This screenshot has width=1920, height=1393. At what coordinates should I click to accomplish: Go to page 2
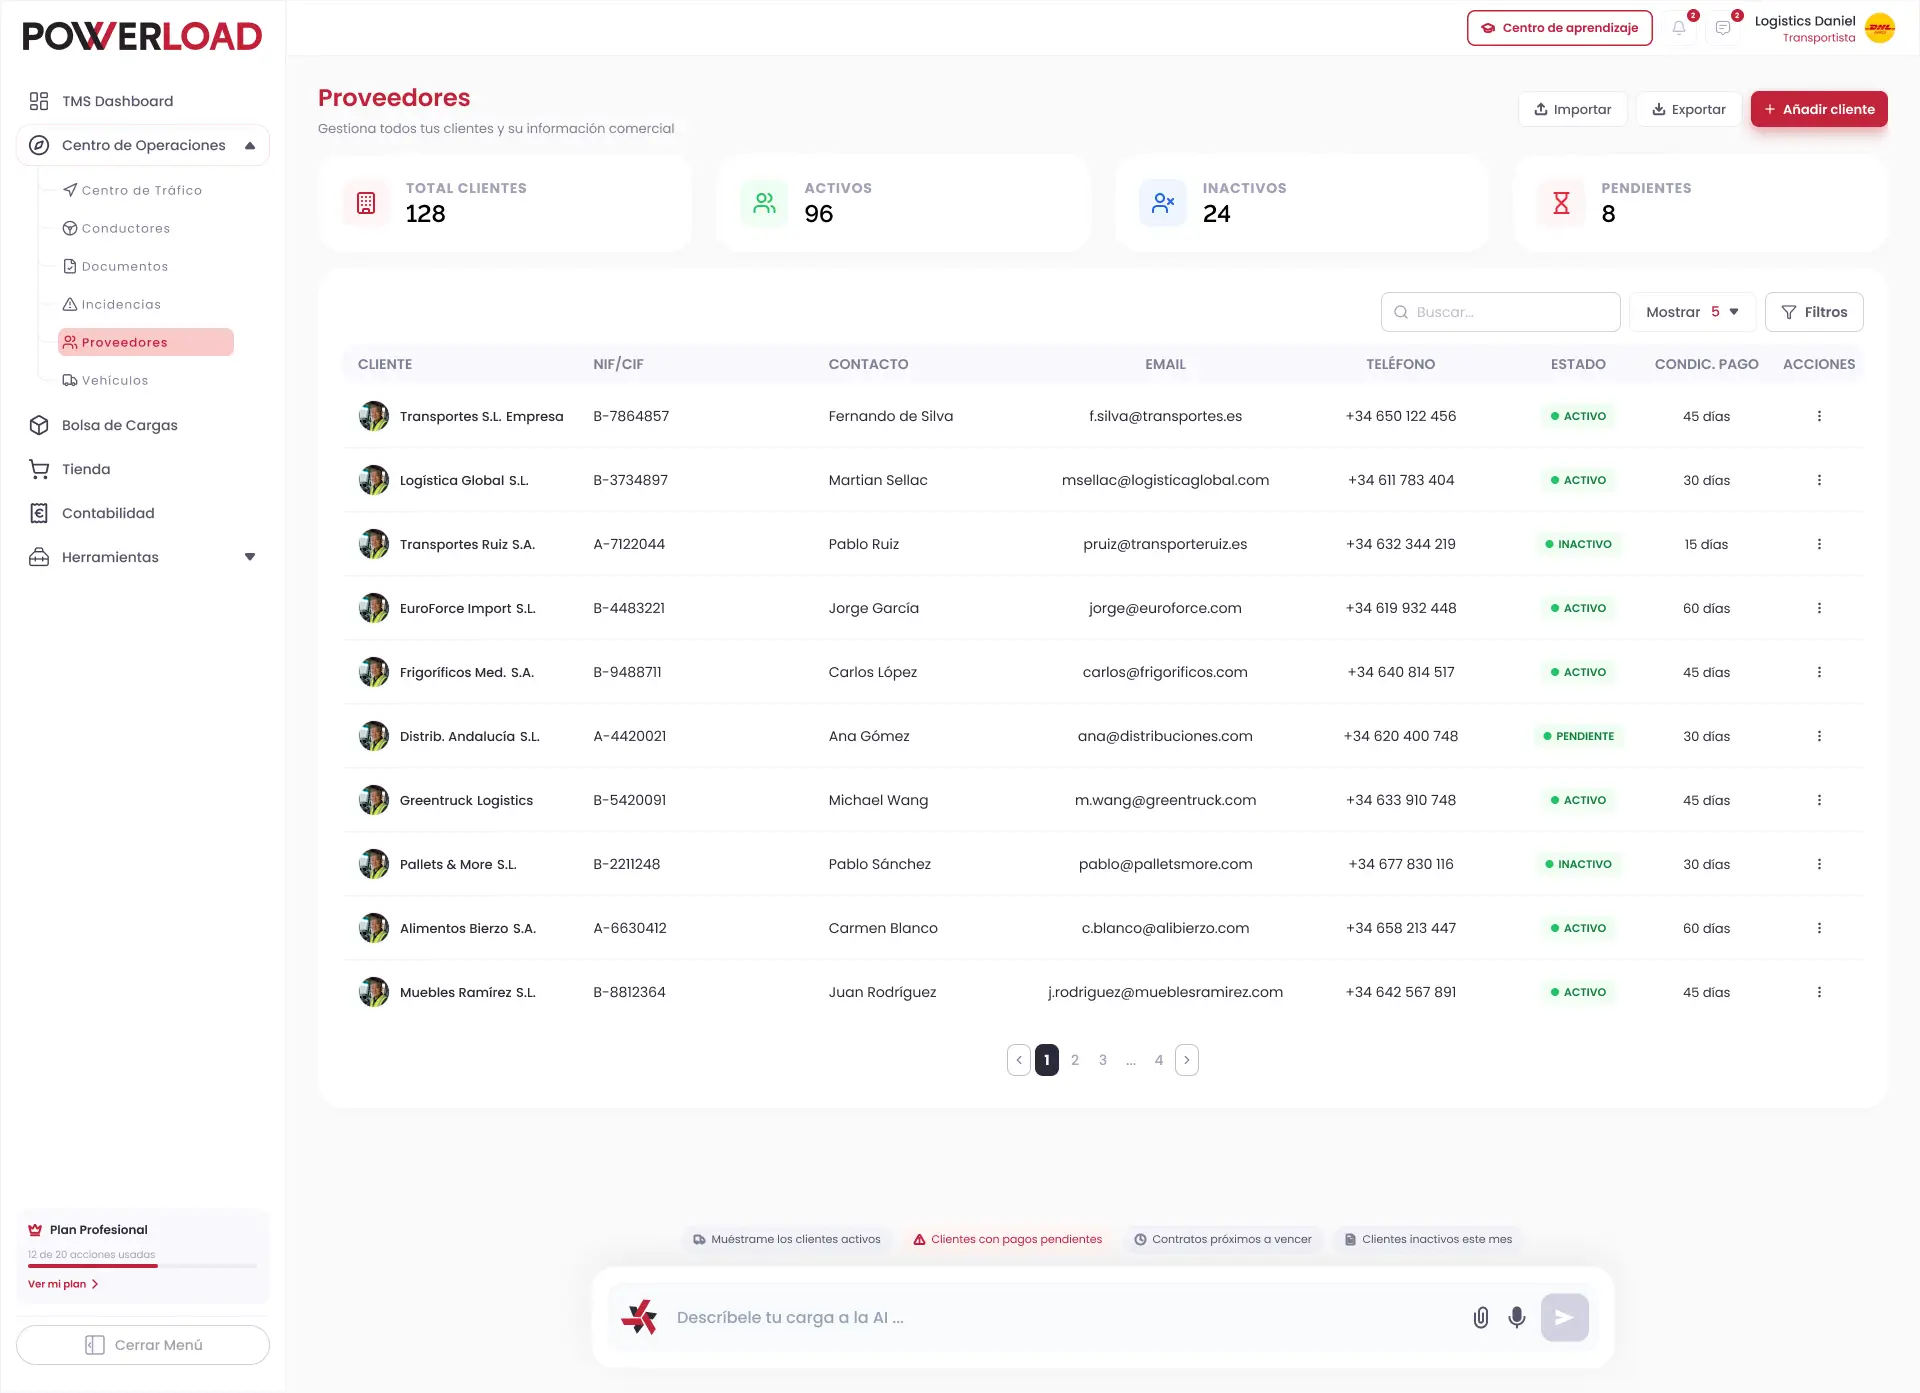pos(1075,1060)
